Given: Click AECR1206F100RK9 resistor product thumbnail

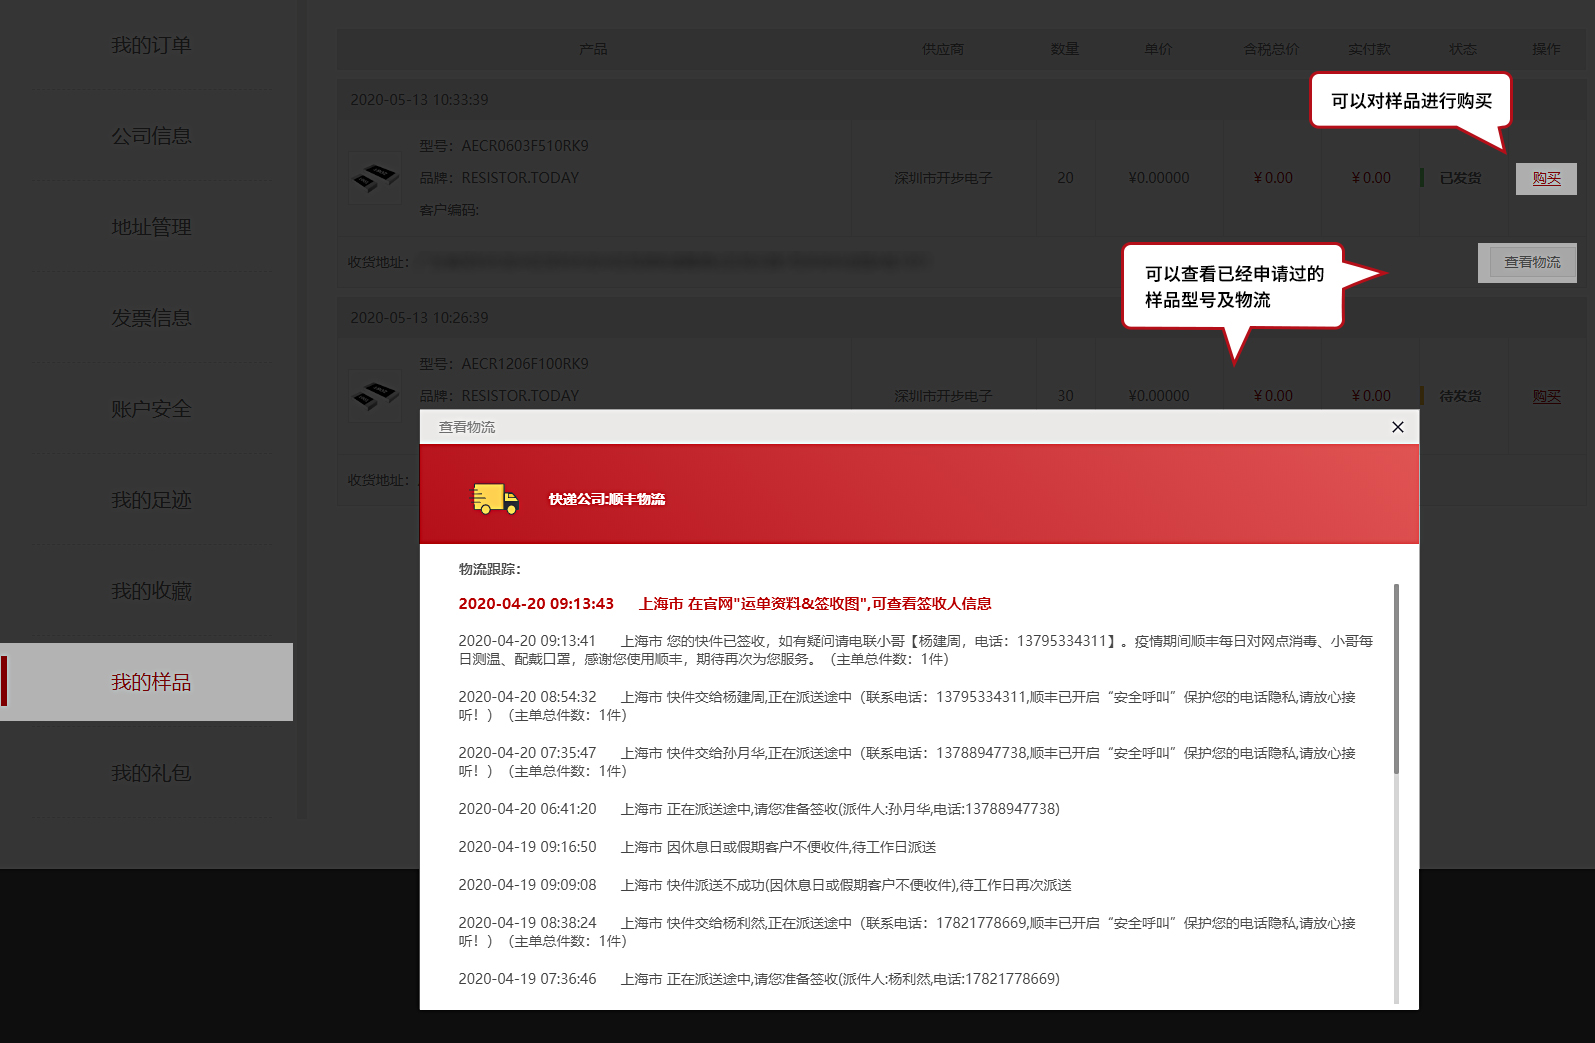Looking at the screenshot, I should tap(375, 395).
